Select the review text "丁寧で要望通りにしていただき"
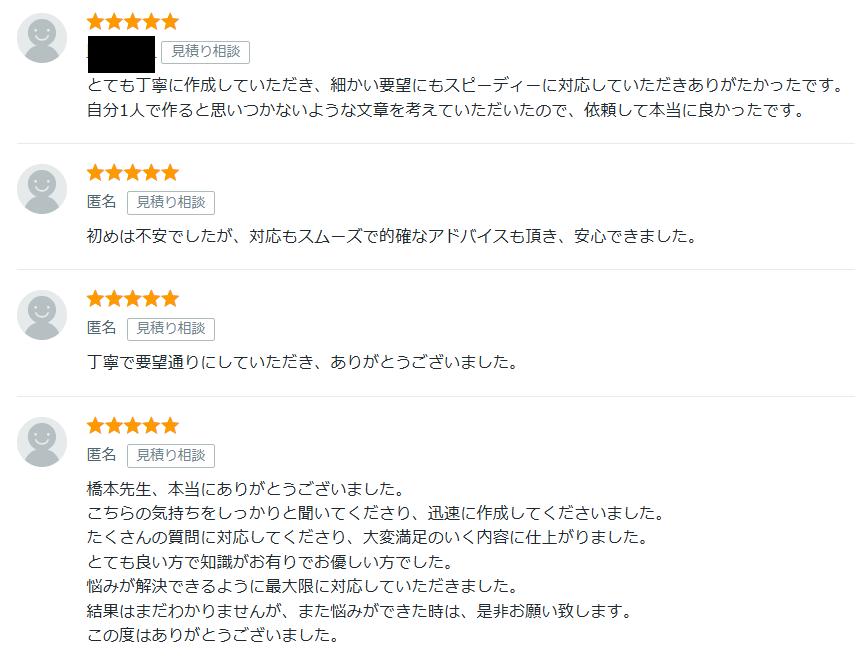 point(302,362)
